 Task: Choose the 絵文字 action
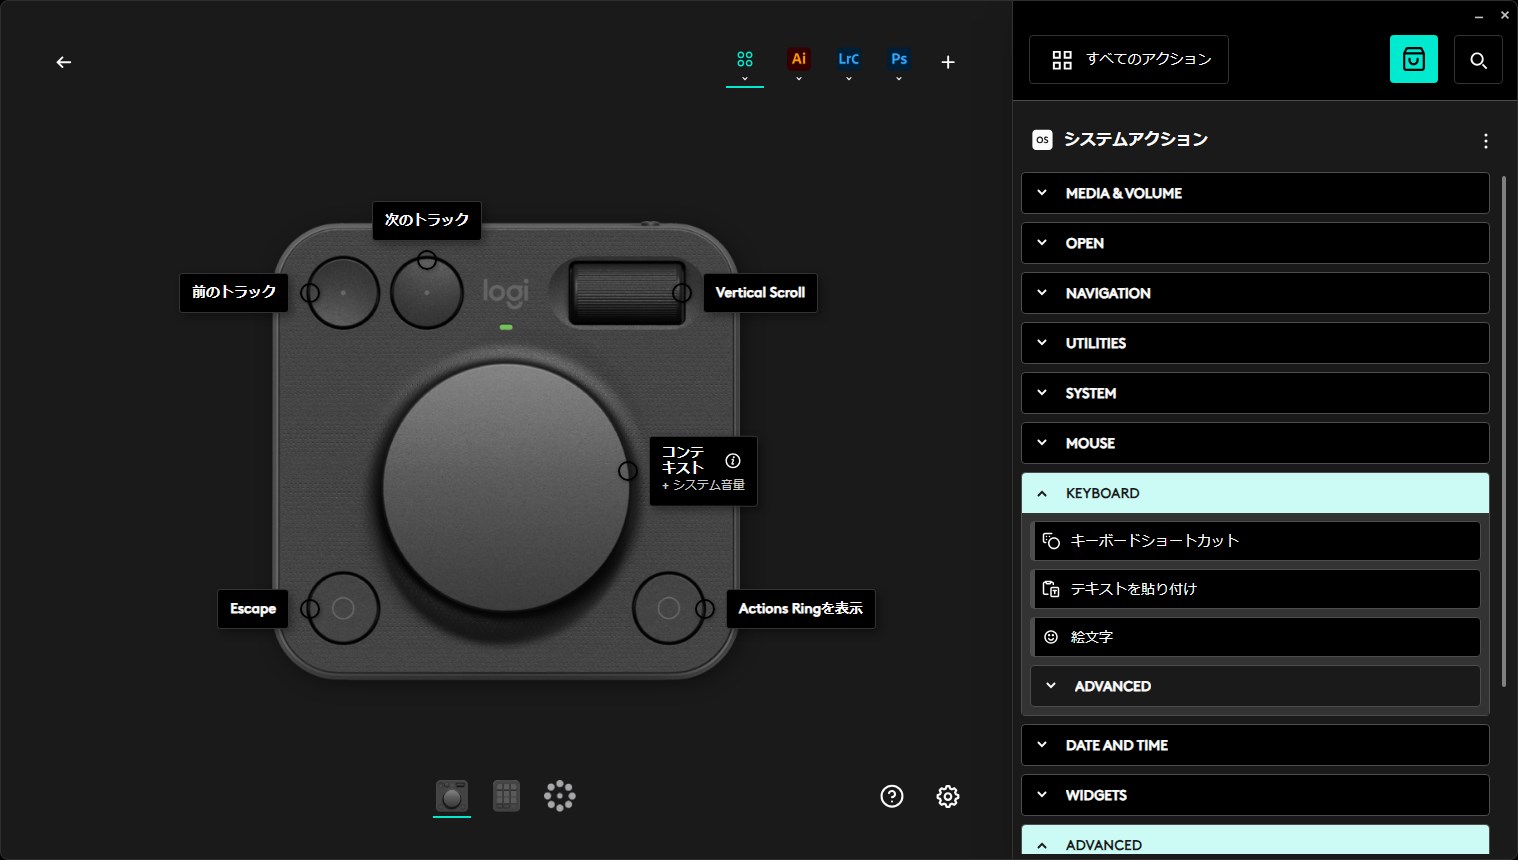pyautogui.click(x=1255, y=637)
